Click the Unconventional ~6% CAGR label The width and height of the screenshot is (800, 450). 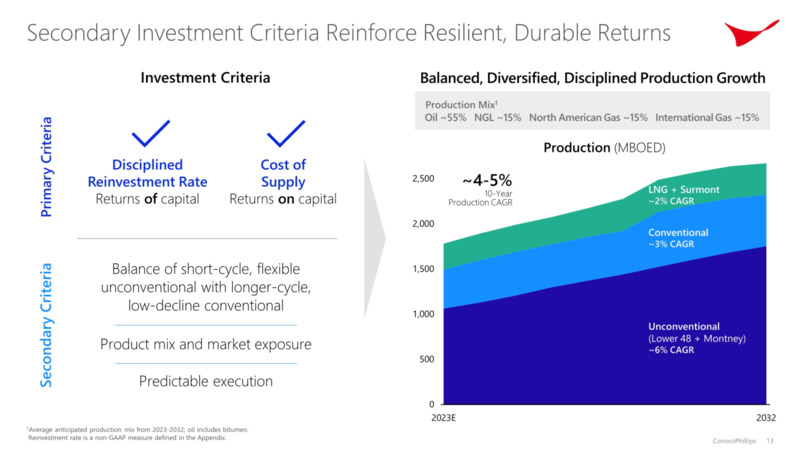[x=697, y=338]
